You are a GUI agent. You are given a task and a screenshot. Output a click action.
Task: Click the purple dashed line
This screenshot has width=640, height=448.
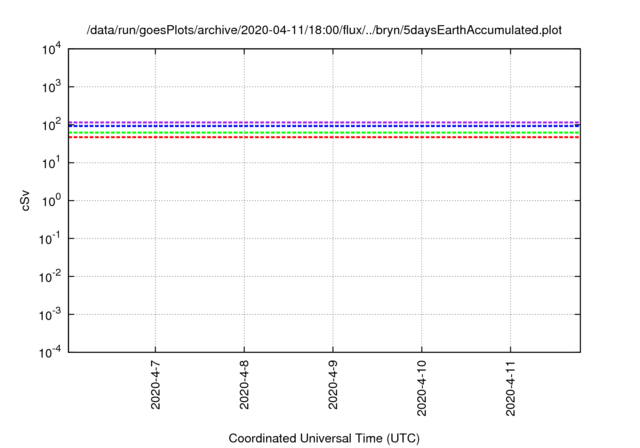pos(324,122)
